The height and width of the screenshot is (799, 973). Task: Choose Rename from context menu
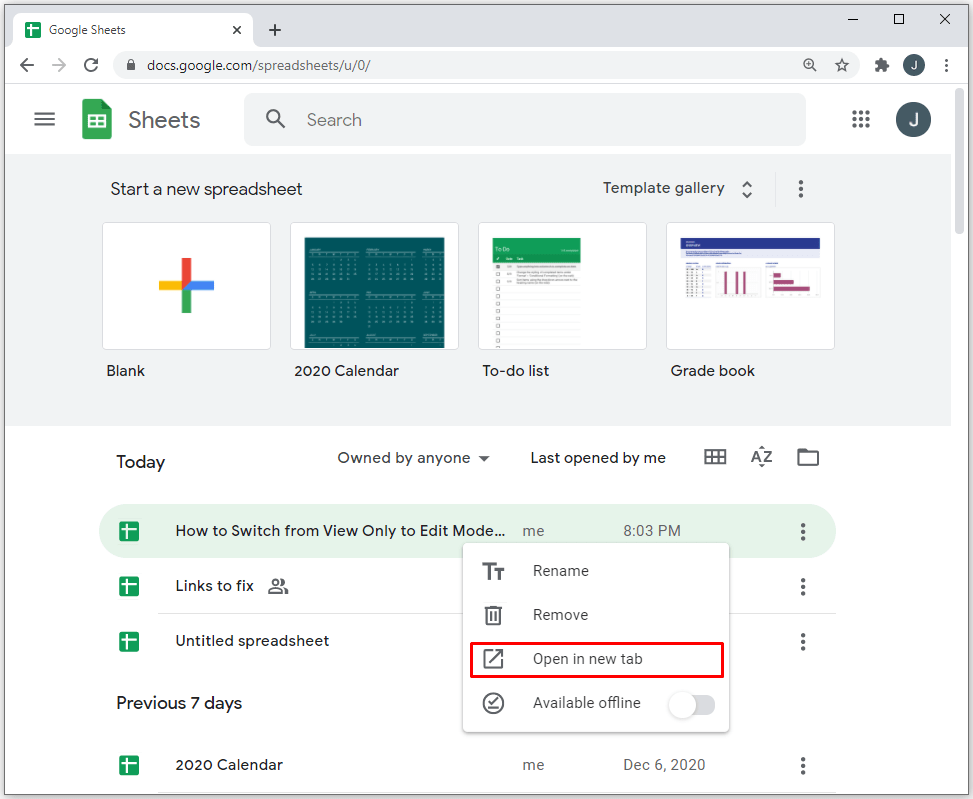560,571
